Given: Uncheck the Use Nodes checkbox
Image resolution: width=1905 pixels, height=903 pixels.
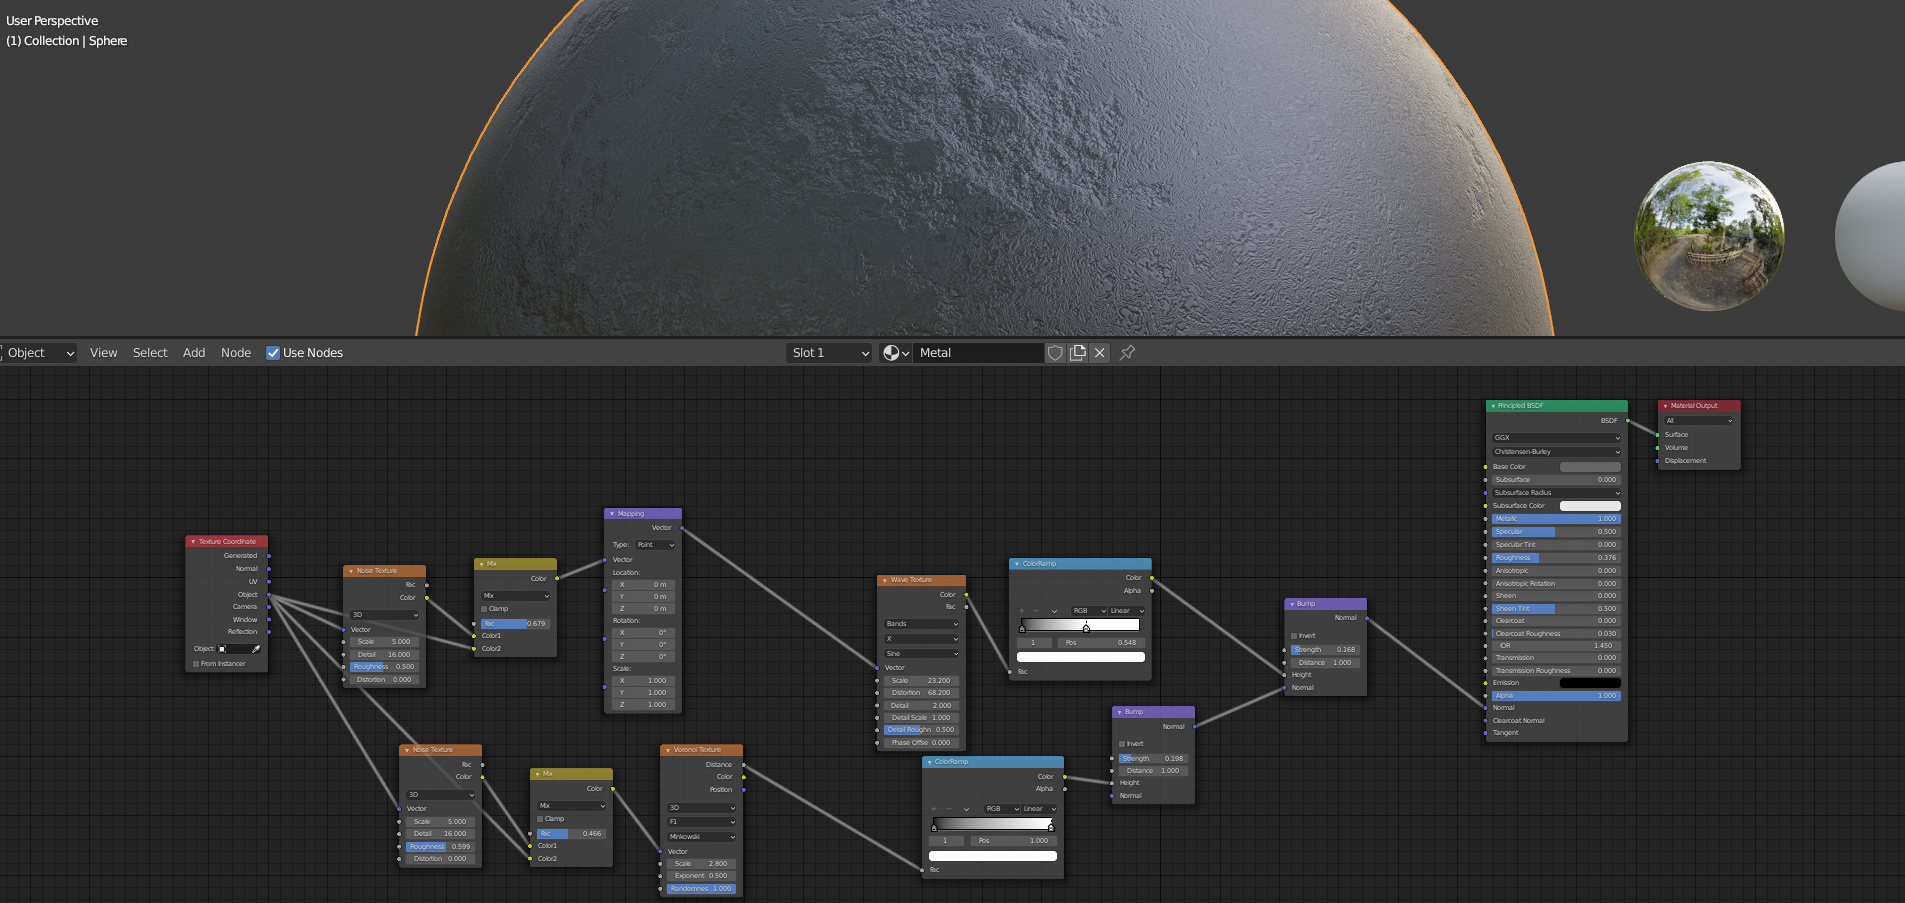Looking at the screenshot, I should 273,353.
